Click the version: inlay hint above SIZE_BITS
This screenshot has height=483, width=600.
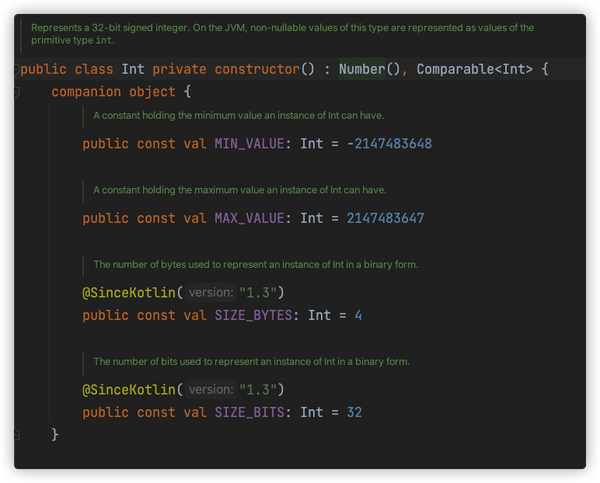point(211,390)
